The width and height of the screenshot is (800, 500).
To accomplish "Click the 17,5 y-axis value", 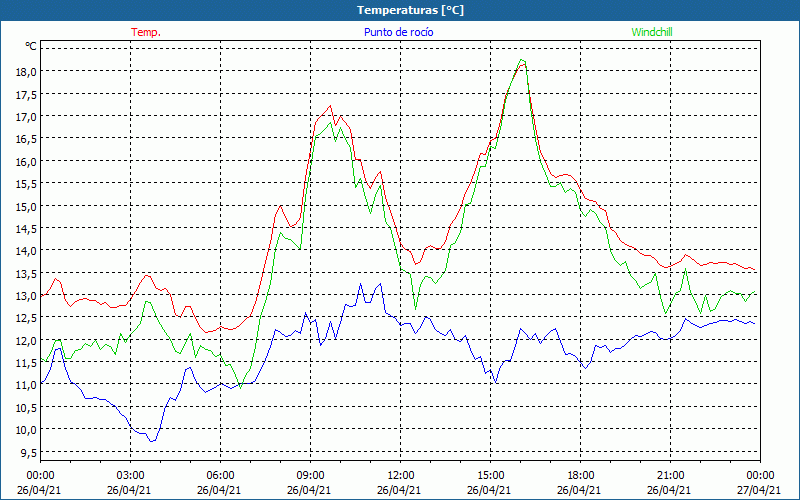I will [27, 94].
